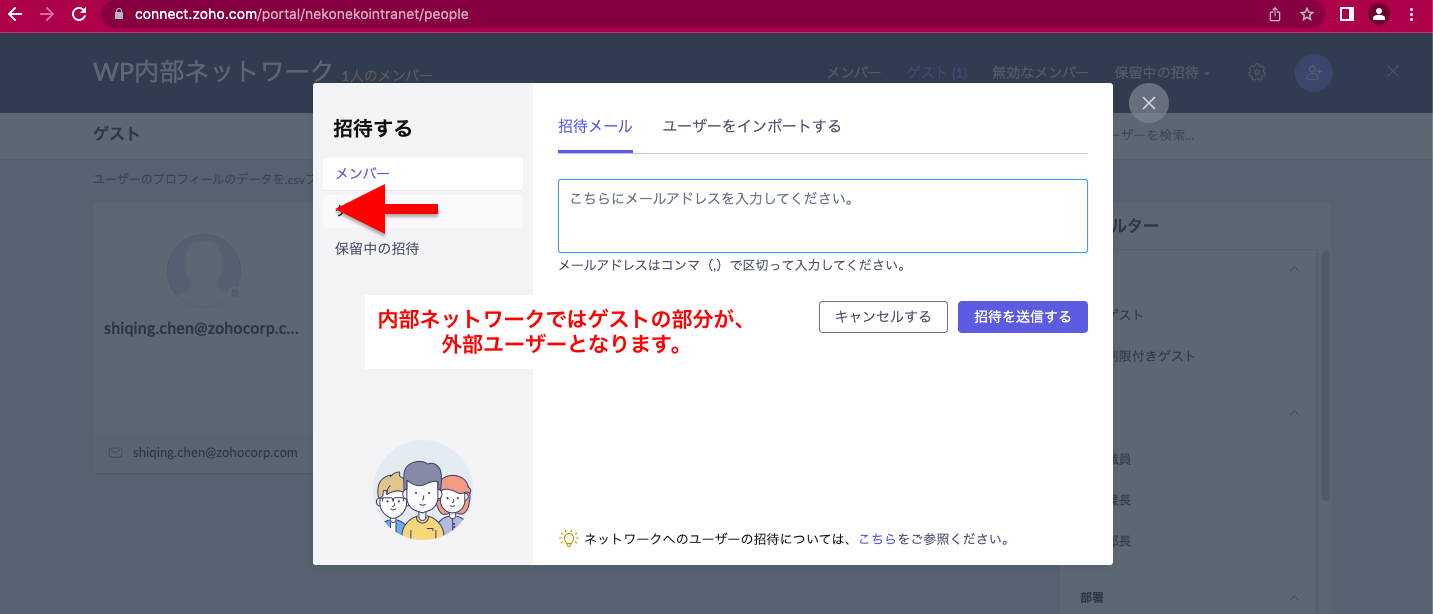The width and height of the screenshot is (1433, 614).
Task: Close the invite dialog with round X
Action: click(1148, 103)
